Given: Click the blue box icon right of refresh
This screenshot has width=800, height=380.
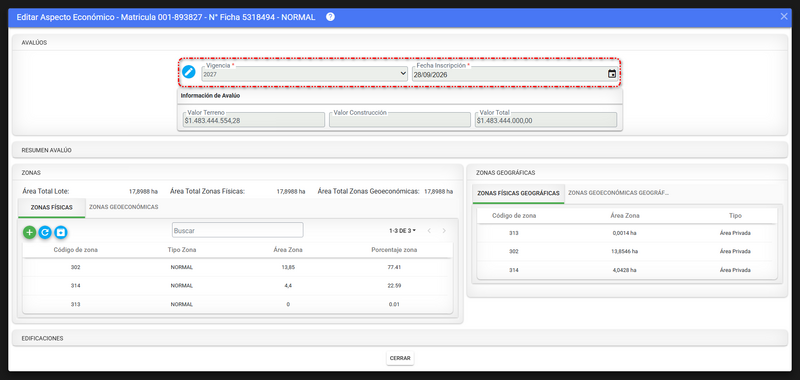Looking at the screenshot, I should [x=61, y=232].
